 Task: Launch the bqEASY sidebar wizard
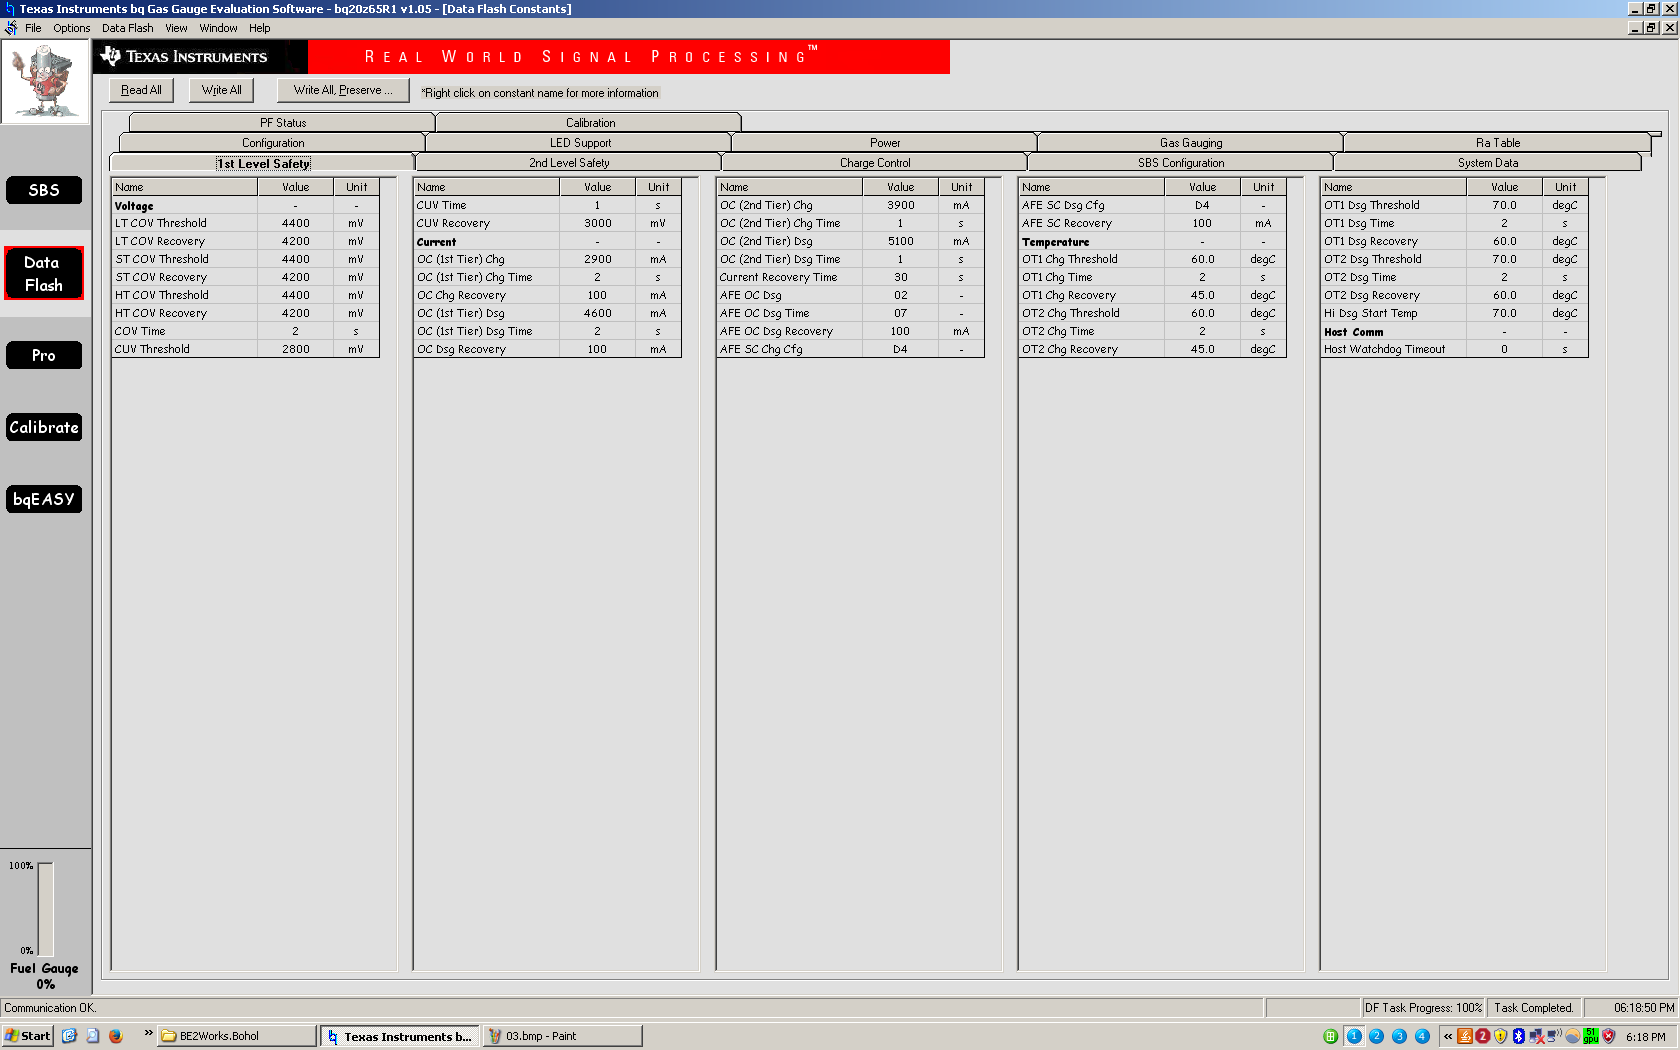coord(44,499)
